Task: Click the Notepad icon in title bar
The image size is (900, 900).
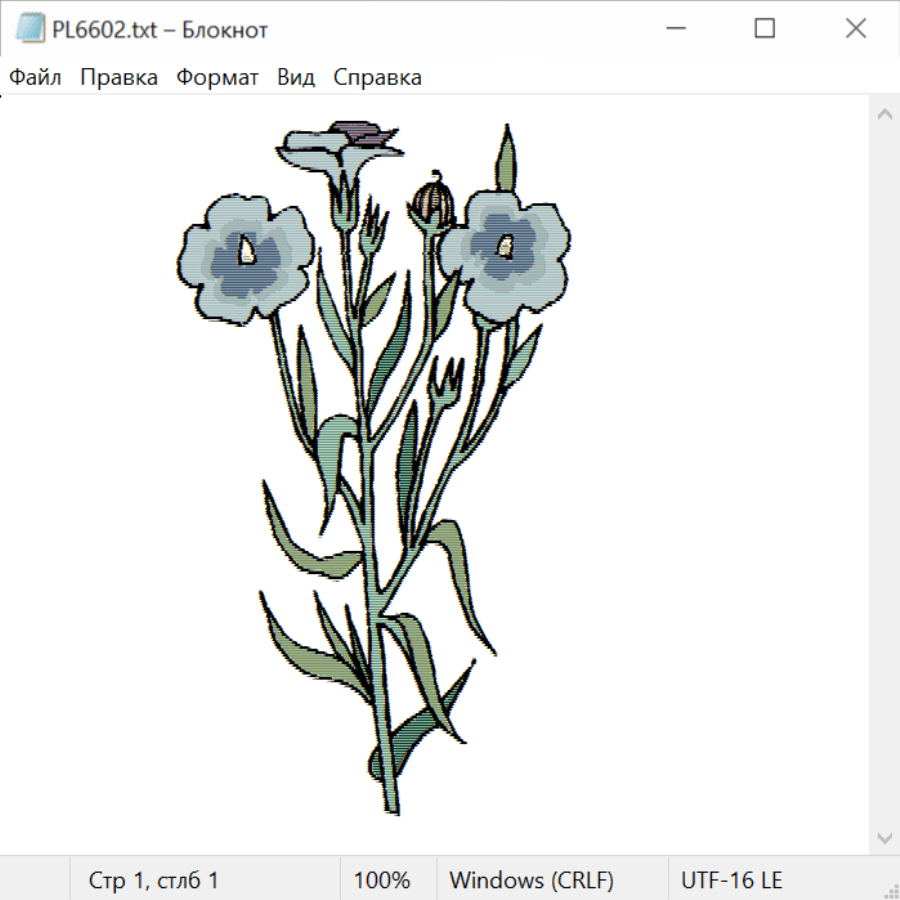Action: coord(30,29)
